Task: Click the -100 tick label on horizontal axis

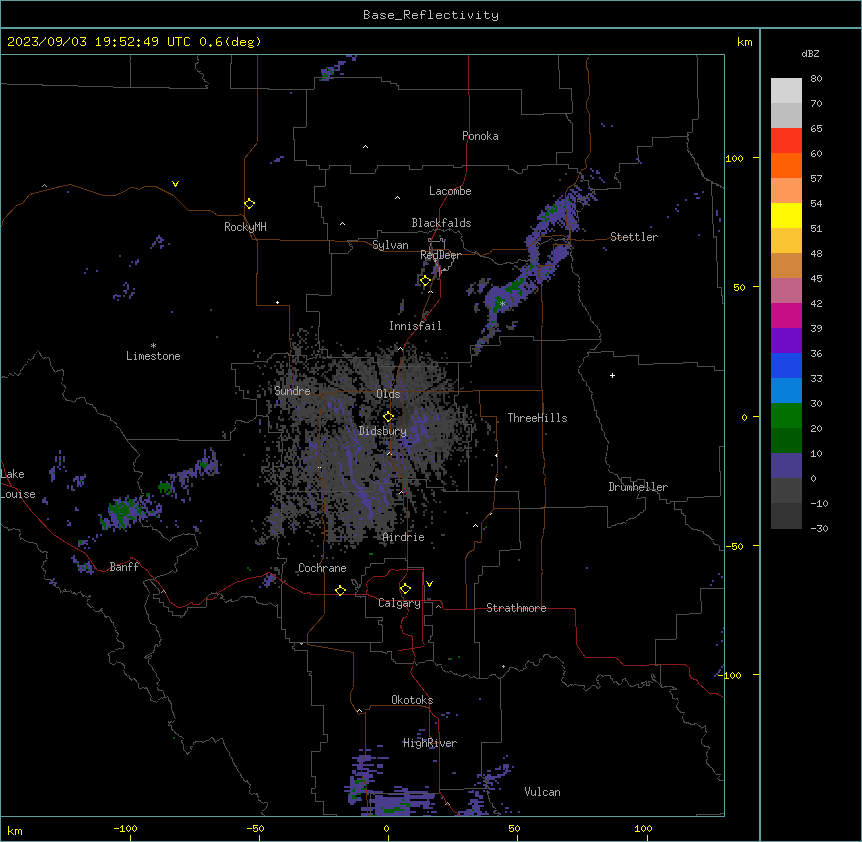Action: point(125,828)
